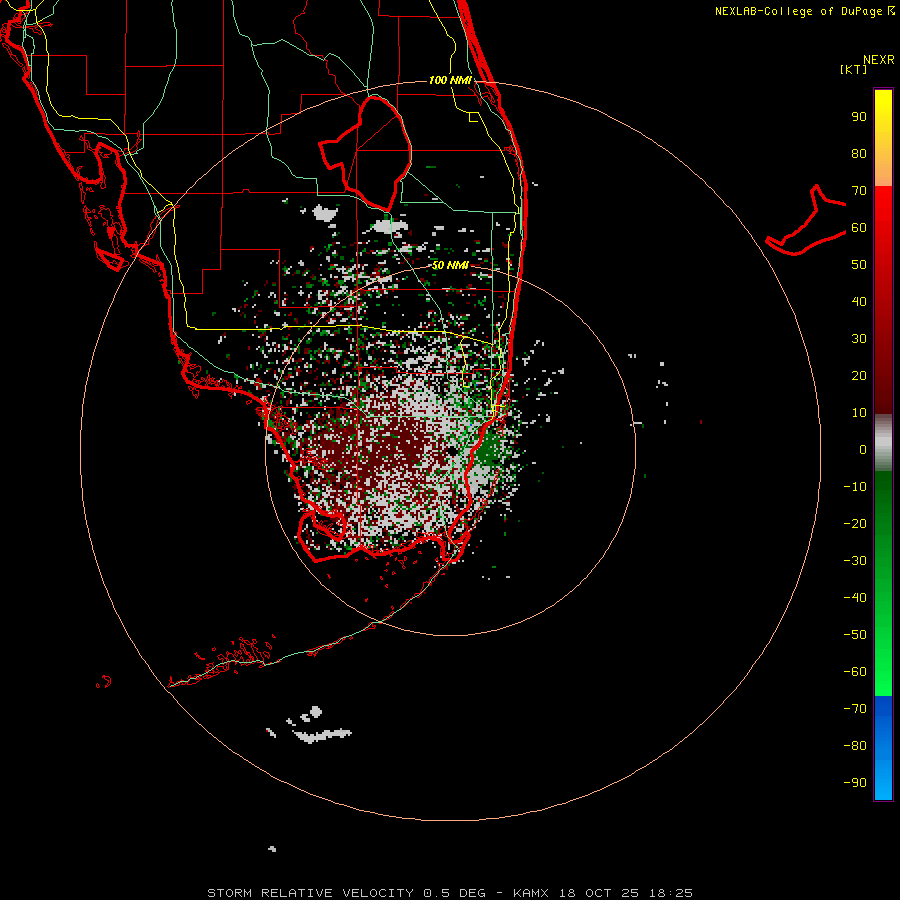Click the -70 velocity scale label
This screenshot has height=900, width=900.
[855, 709]
